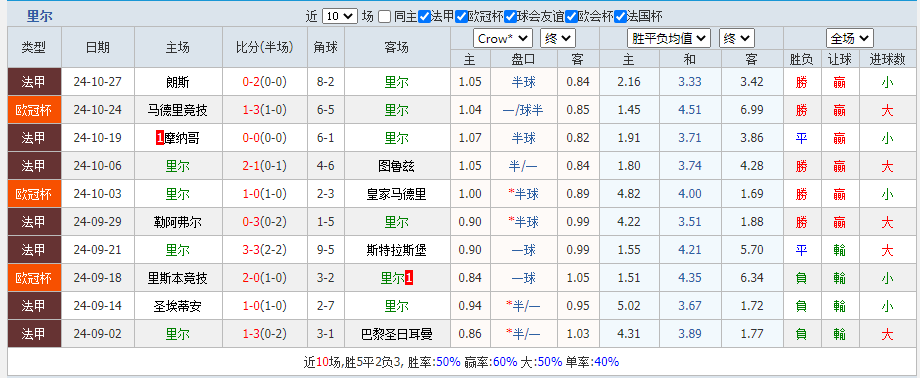Click the 1-3(0-2) score vs 巴黎圣日耳曼
Screen dimensions: 920x378
[x=265, y=335]
